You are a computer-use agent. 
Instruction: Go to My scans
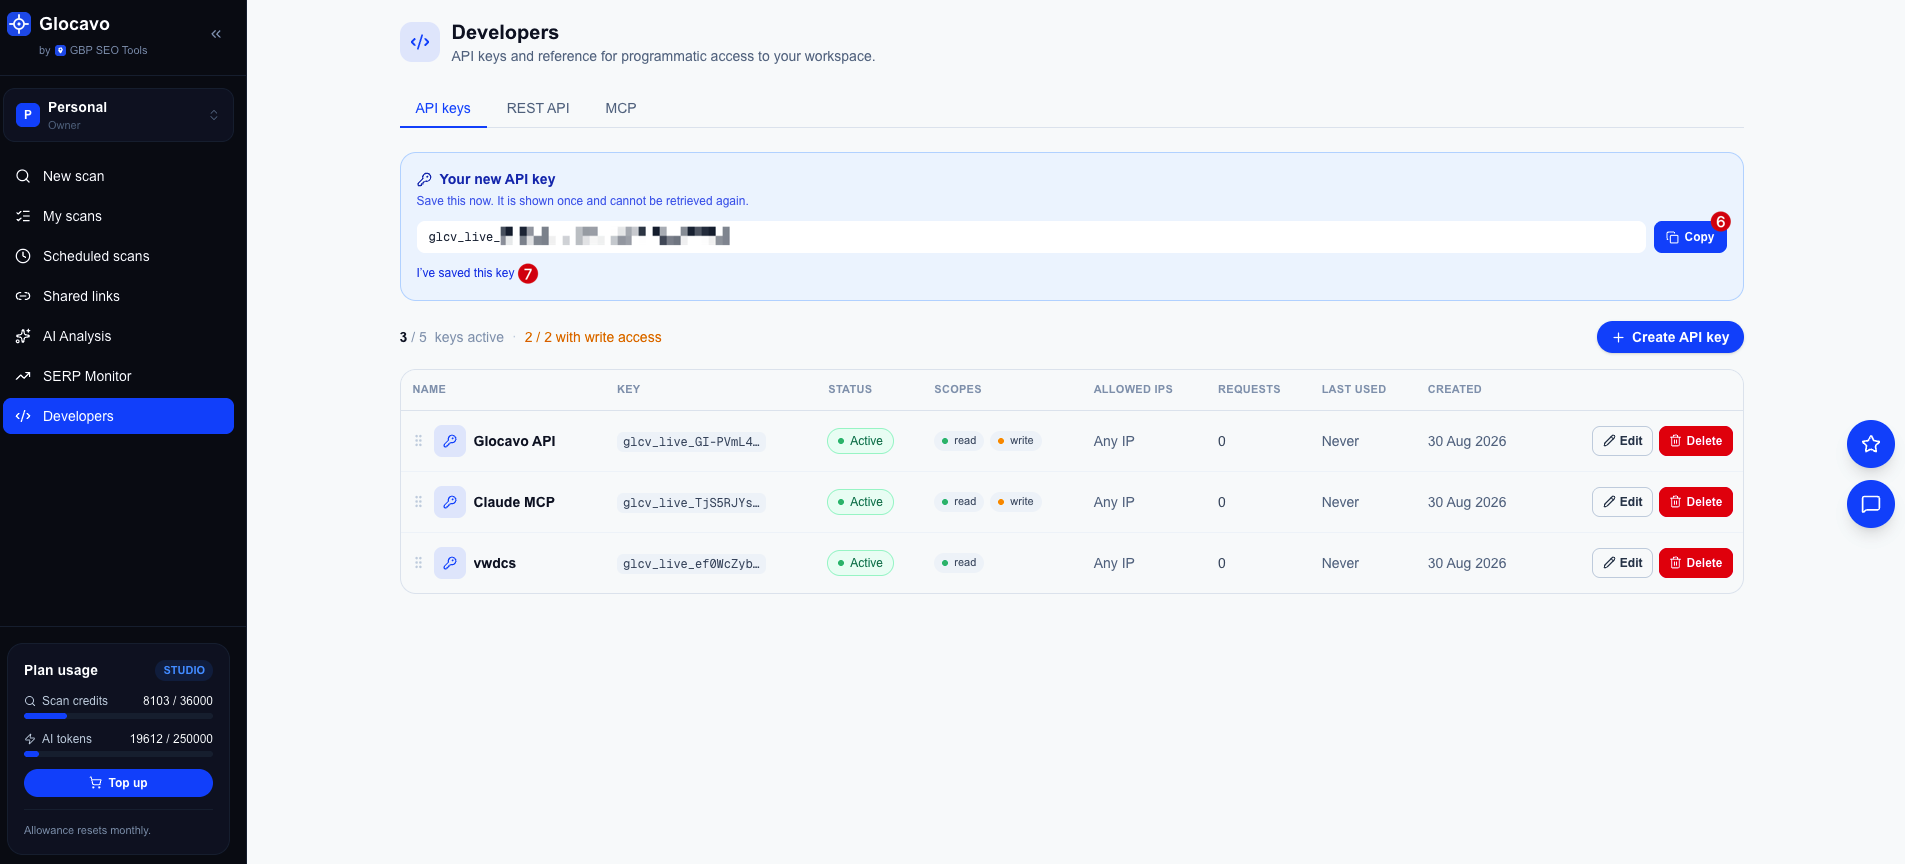click(x=118, y=216)
